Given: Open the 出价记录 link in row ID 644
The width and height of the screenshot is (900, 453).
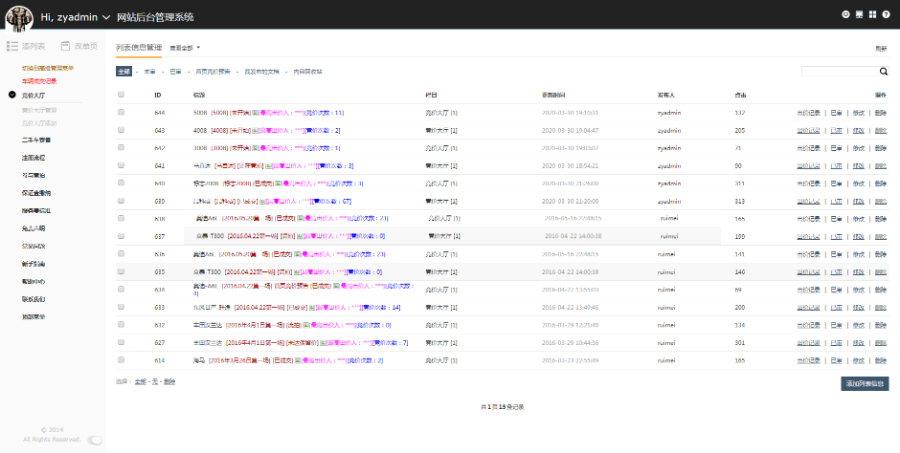Looking at the screenshot, I should click(808, 113).
